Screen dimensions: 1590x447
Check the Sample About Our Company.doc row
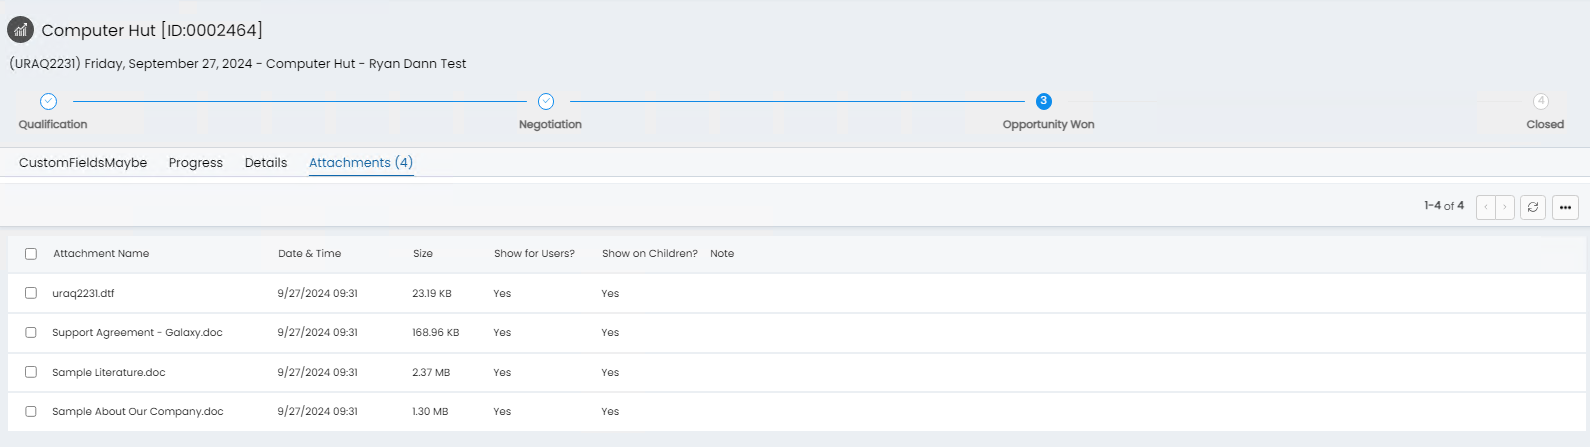tap(31, 411)
